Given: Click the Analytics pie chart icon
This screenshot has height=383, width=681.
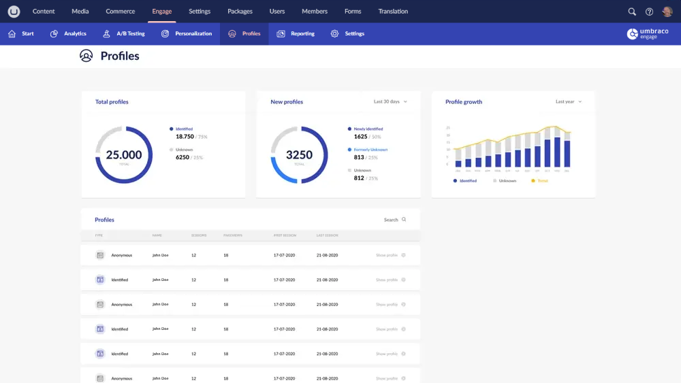Looking at the screenshot, I should pos(54,34).
